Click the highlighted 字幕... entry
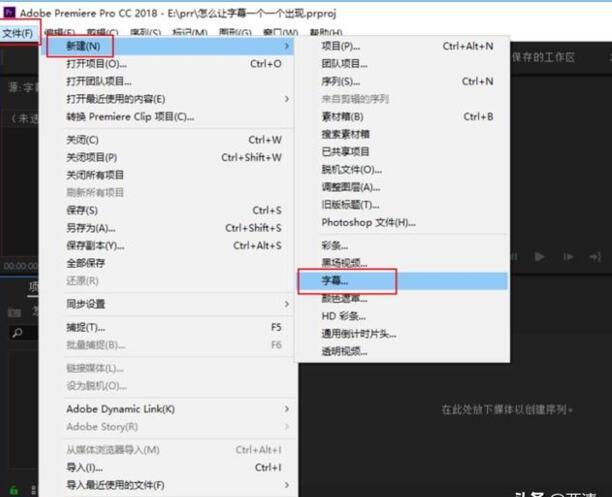612x497 pixels. [403, 281]
